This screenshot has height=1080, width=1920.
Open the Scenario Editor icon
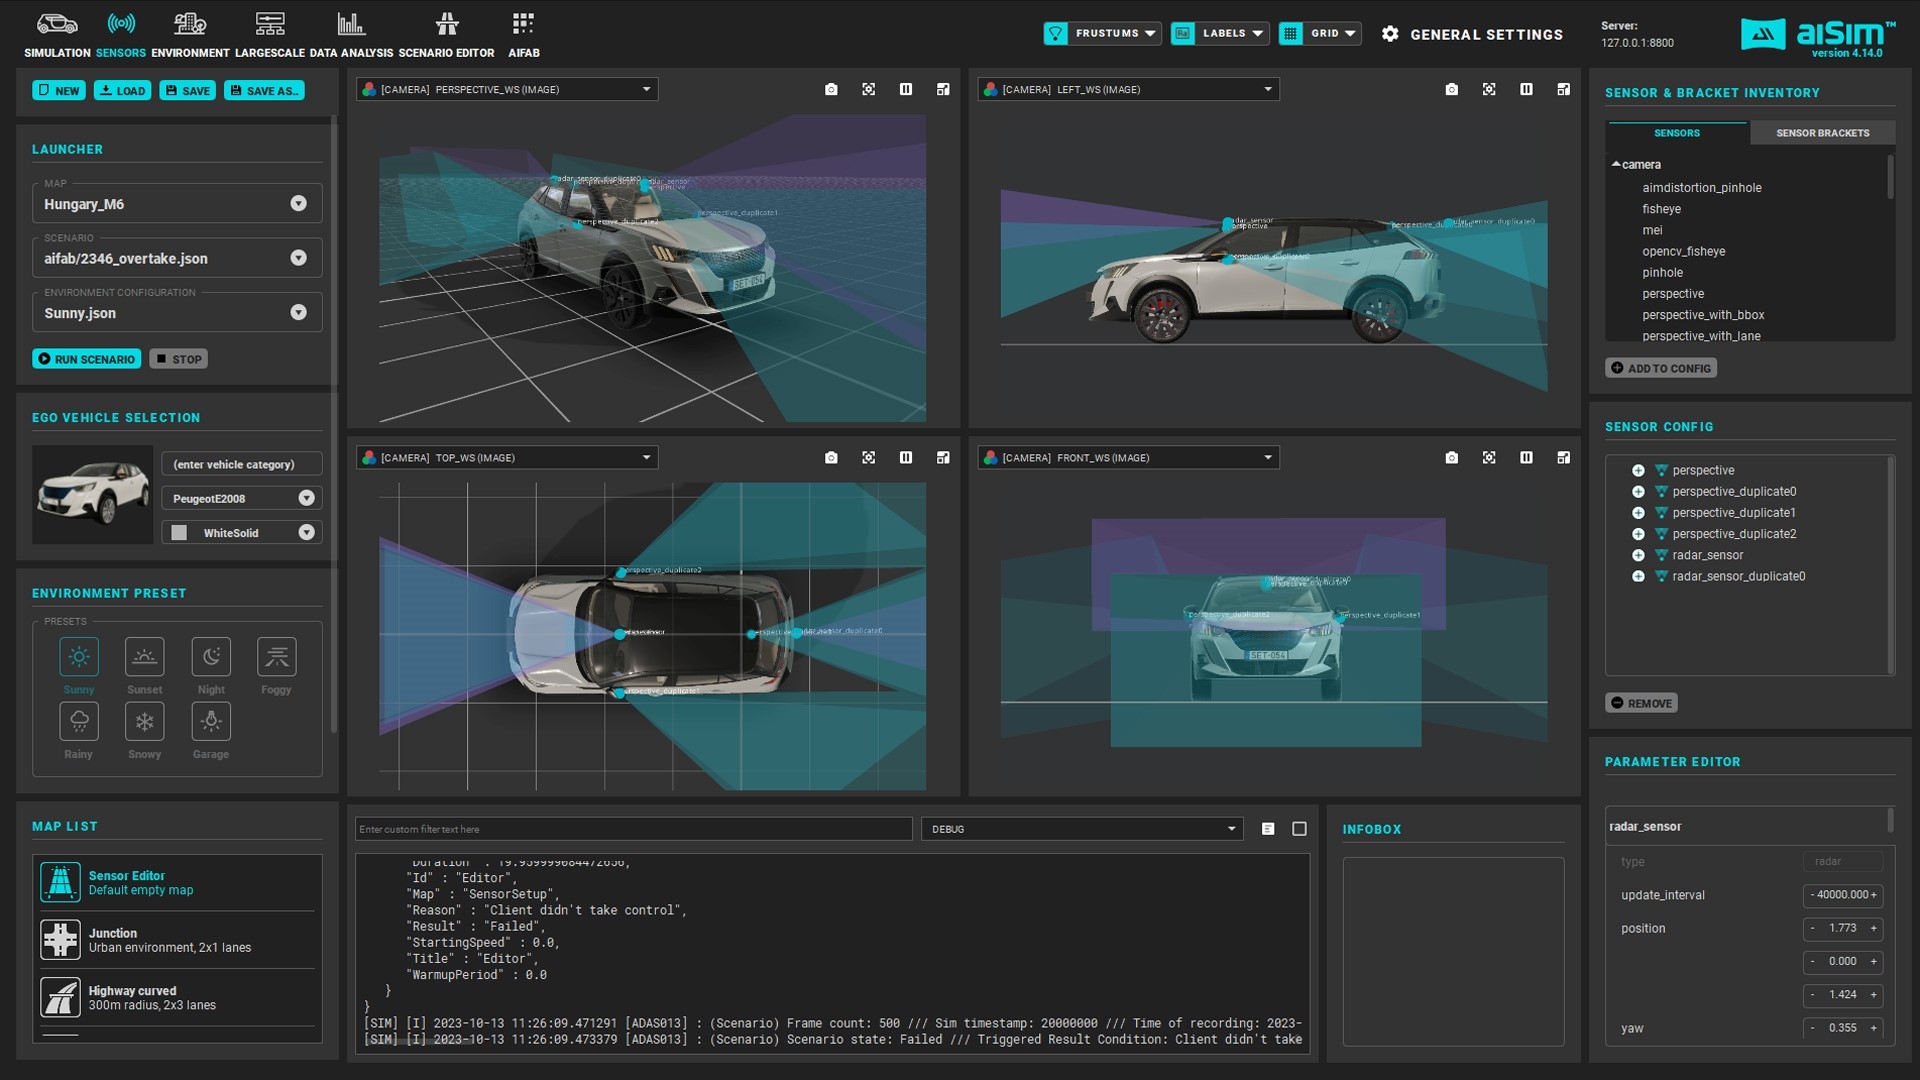pyautogui.click(x=446, y=24)
